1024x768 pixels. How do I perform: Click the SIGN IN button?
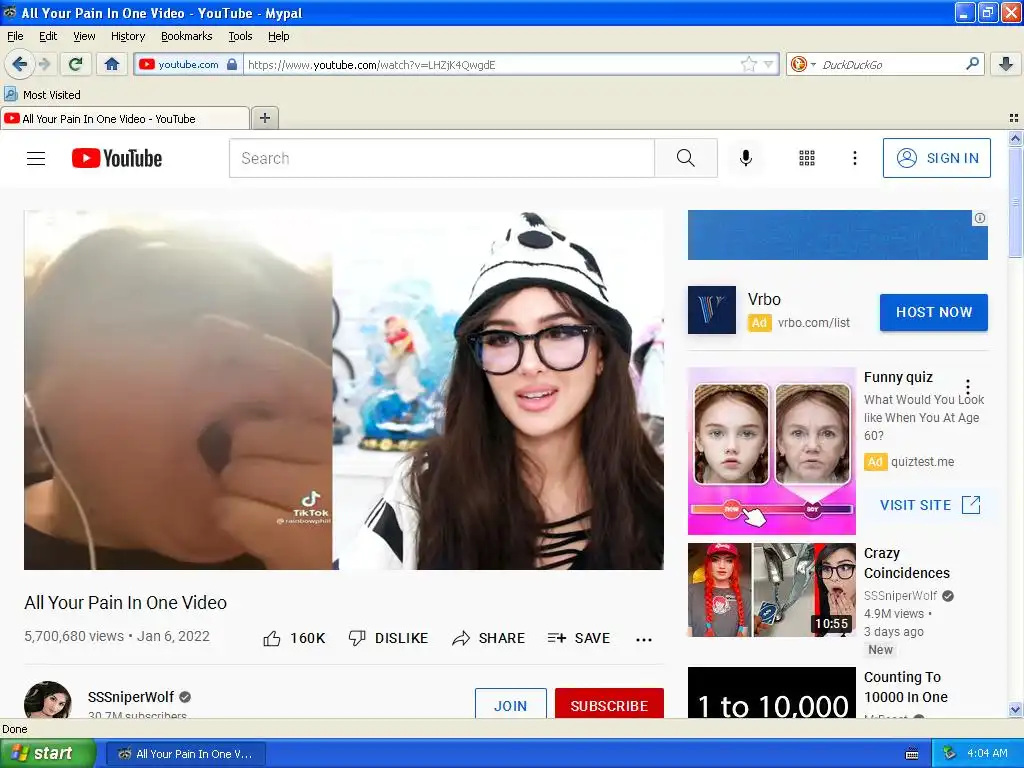936,158
